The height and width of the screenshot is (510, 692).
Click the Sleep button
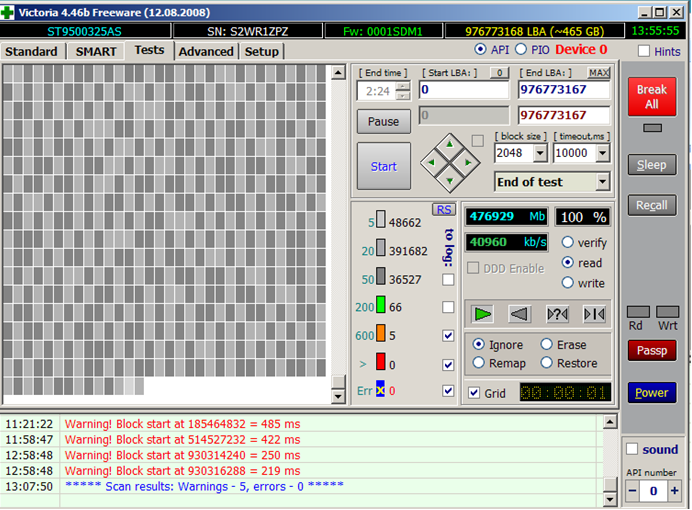point(652,165)
